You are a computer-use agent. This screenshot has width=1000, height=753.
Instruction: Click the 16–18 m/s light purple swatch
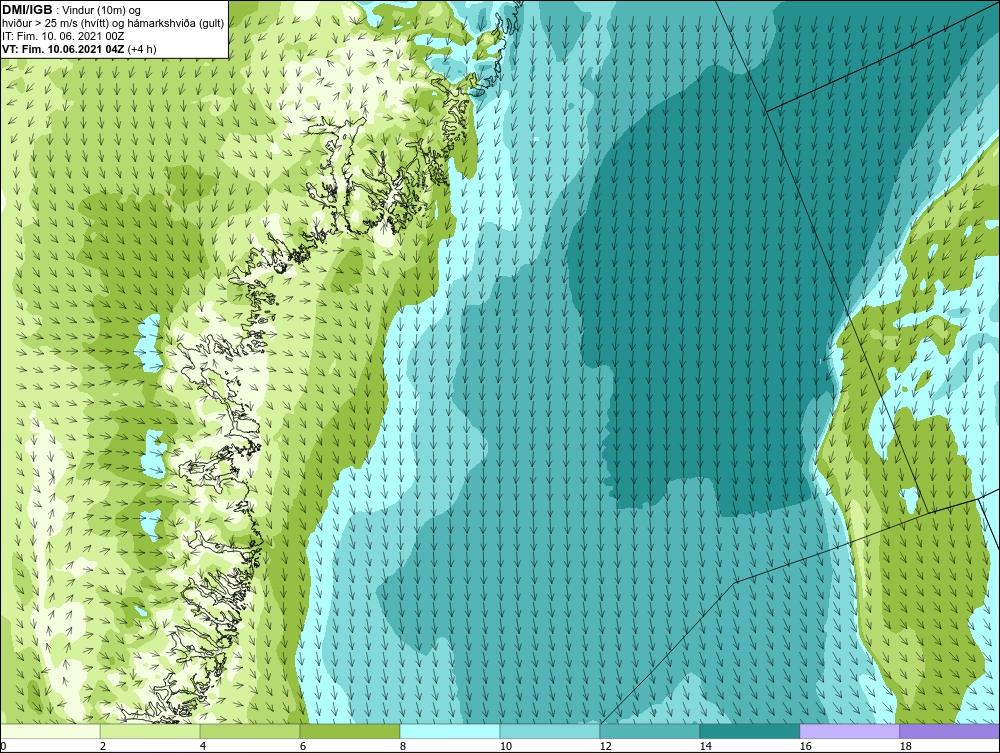pos(849,731)
